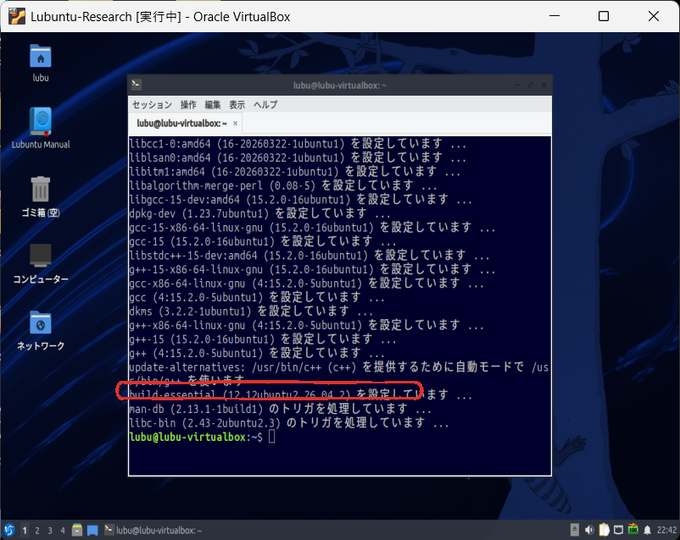Screen dimensions: 680x540
Task: Click the removable media tray icon
Action: [x=574, y=530]
